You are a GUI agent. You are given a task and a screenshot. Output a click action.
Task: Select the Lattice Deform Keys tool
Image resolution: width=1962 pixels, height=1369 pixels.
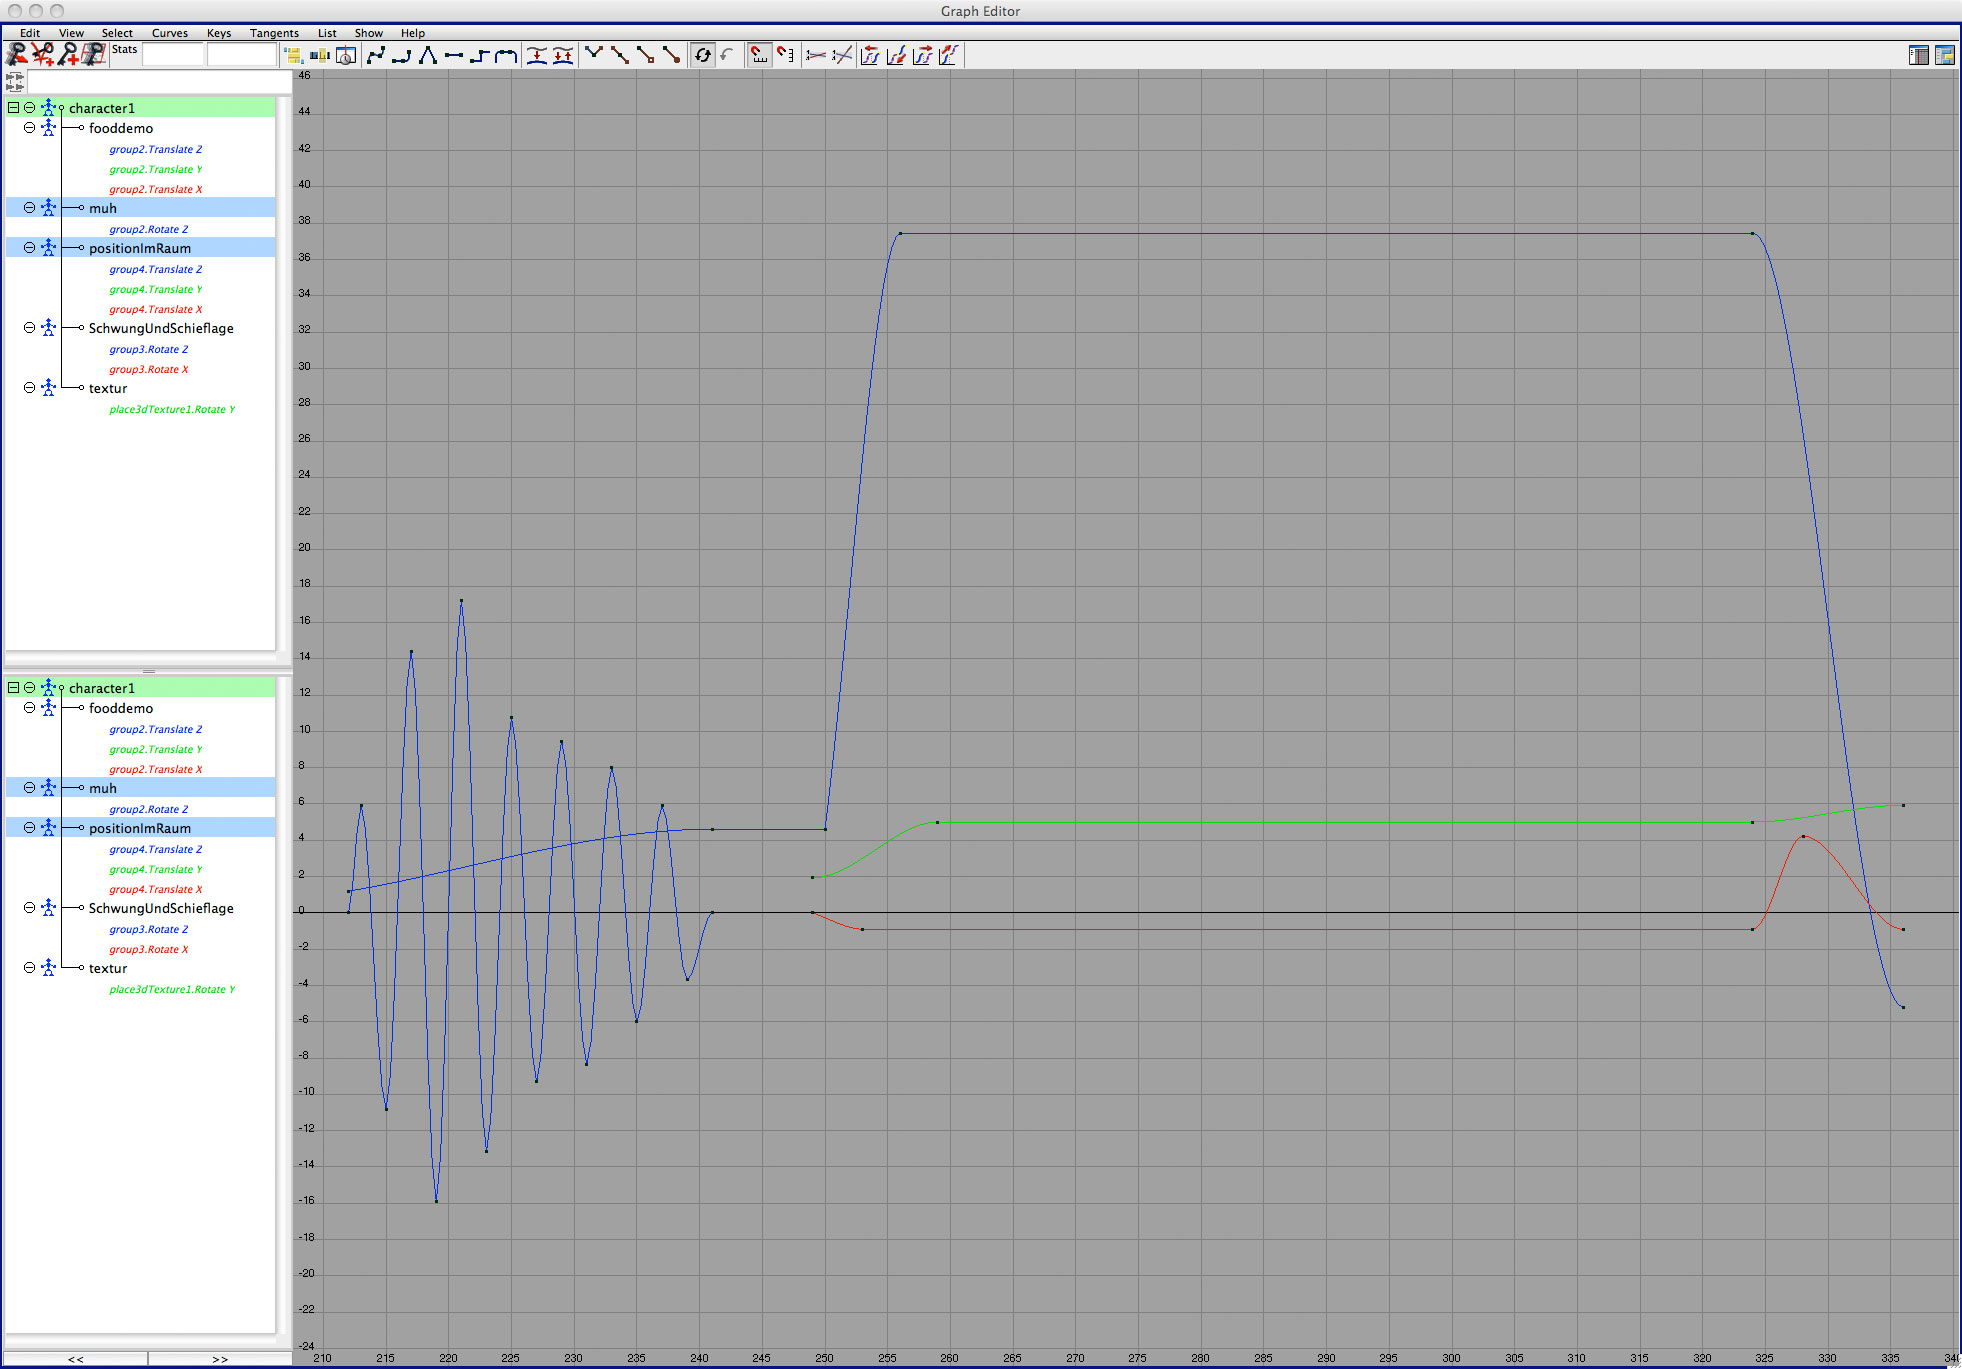click(x=94, y=55)
